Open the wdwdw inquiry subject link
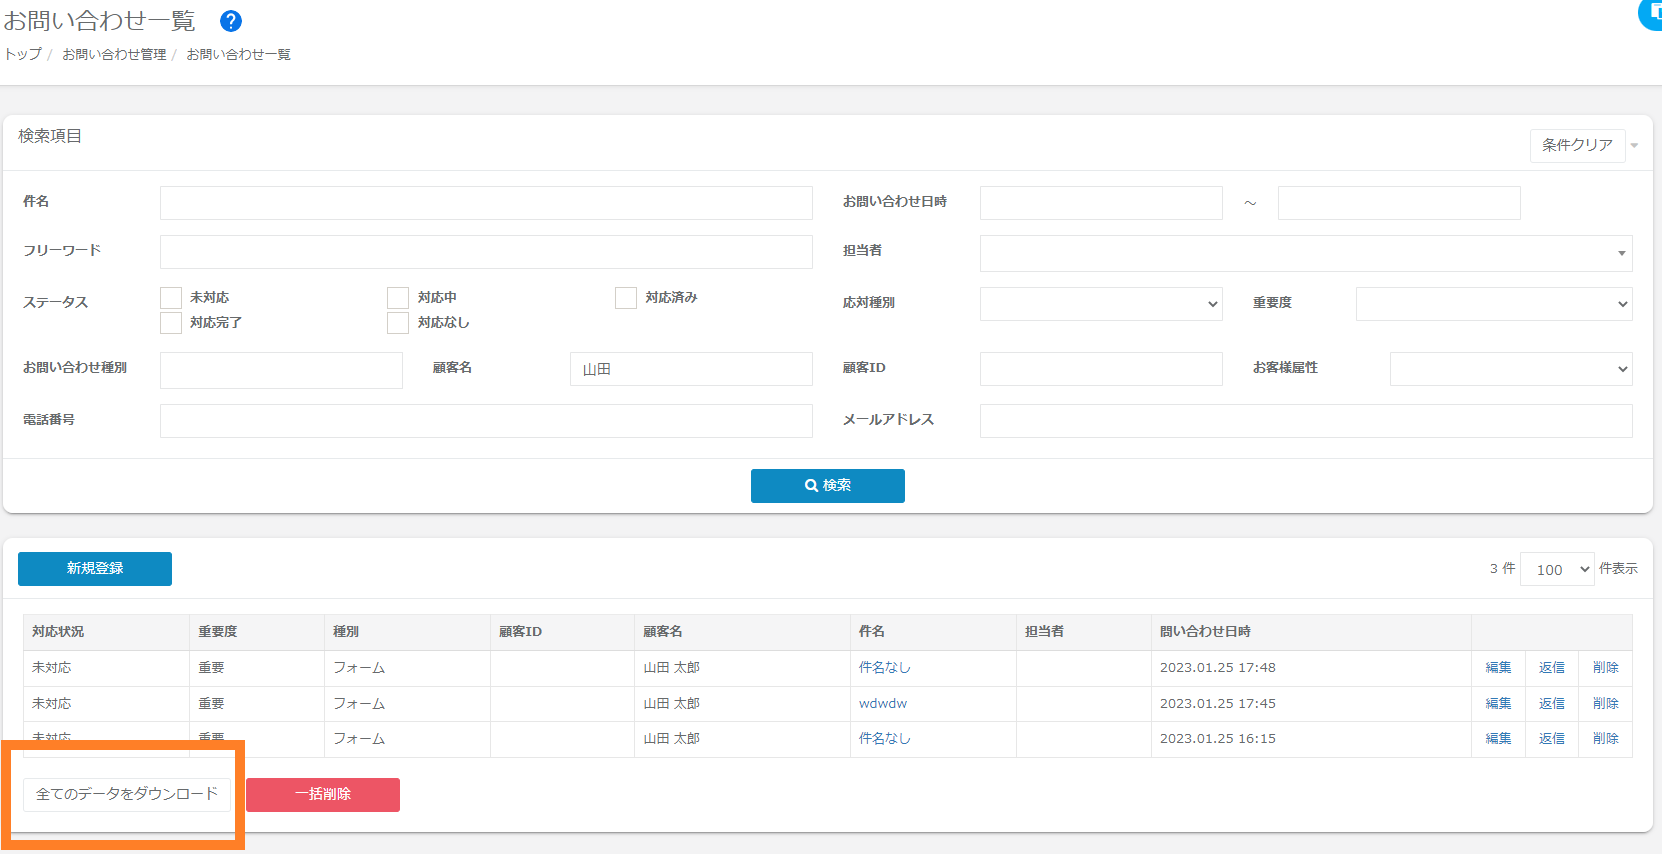 pos(883,704)
